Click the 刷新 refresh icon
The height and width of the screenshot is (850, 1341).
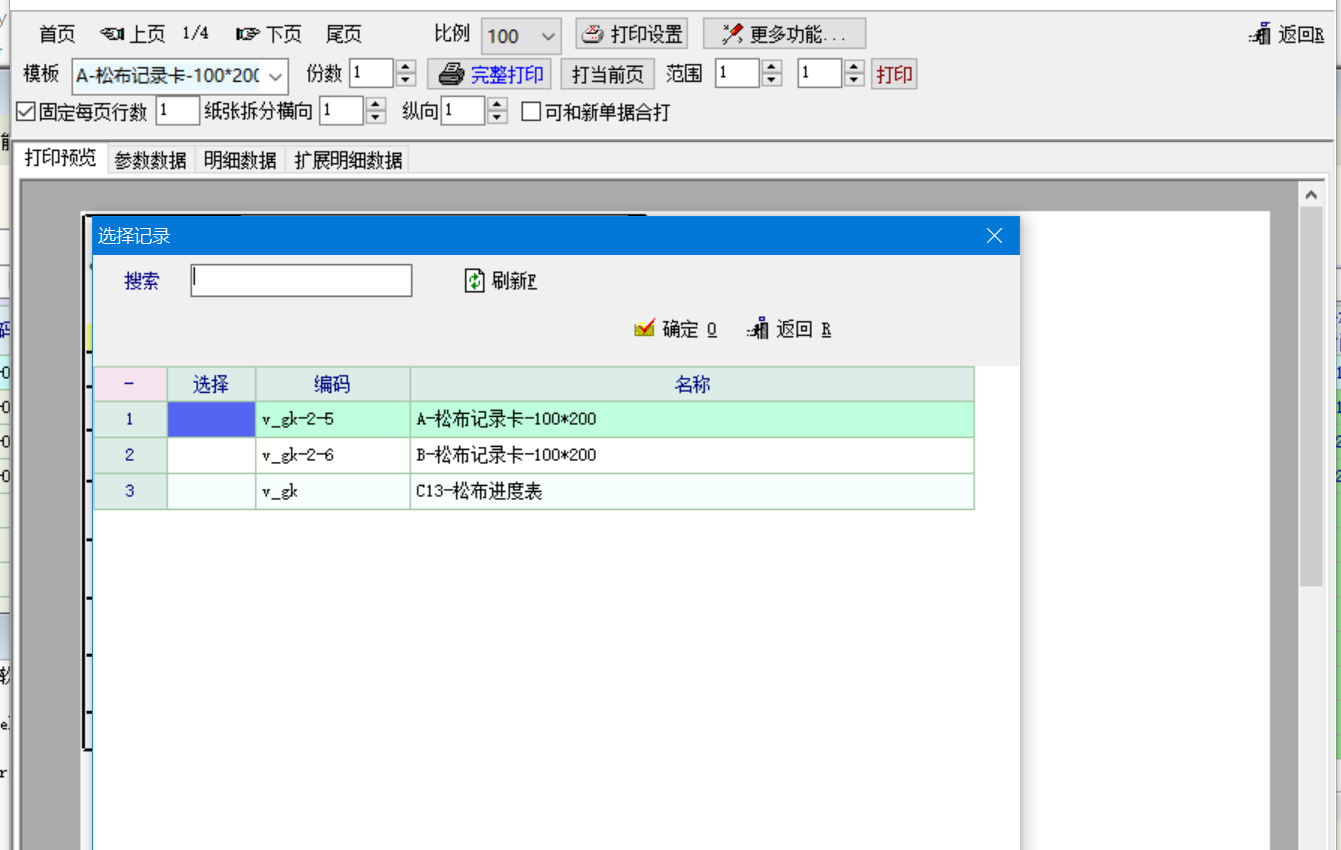tap(474, 281)
